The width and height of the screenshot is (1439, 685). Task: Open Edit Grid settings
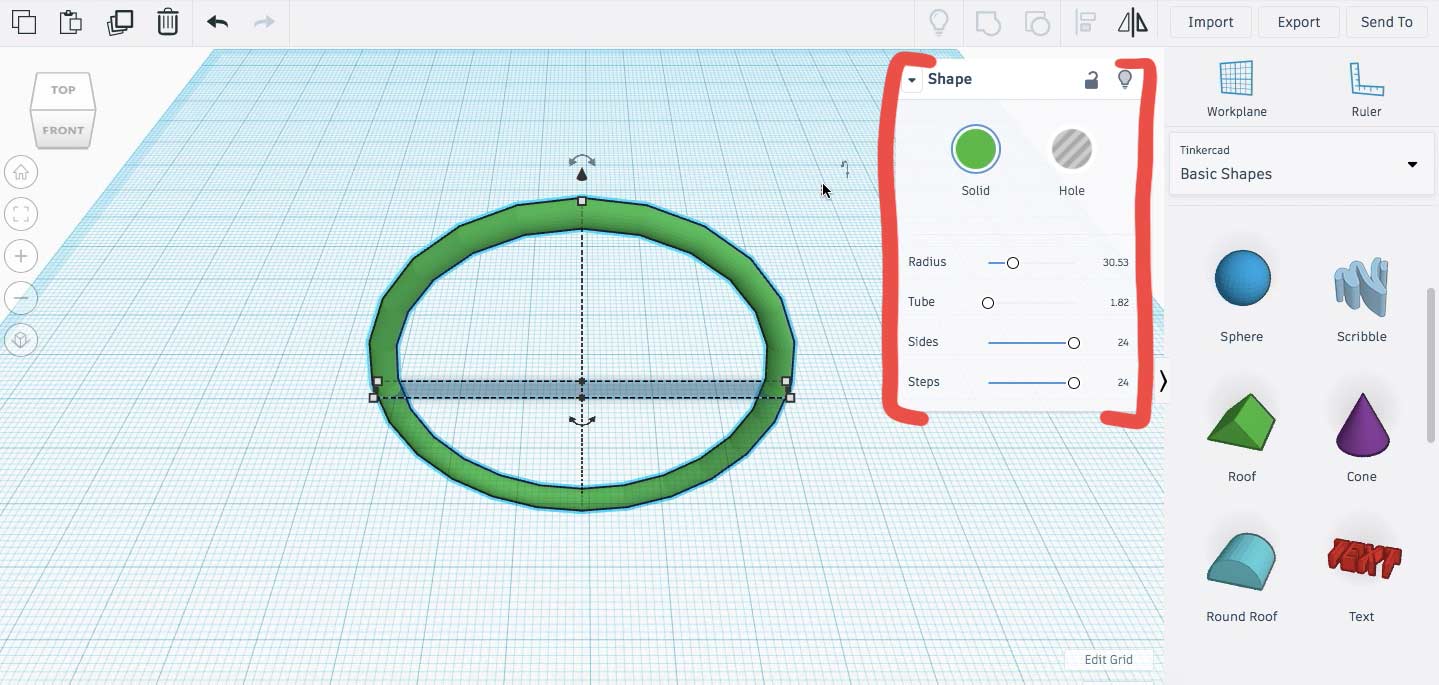pos(1108,659)
